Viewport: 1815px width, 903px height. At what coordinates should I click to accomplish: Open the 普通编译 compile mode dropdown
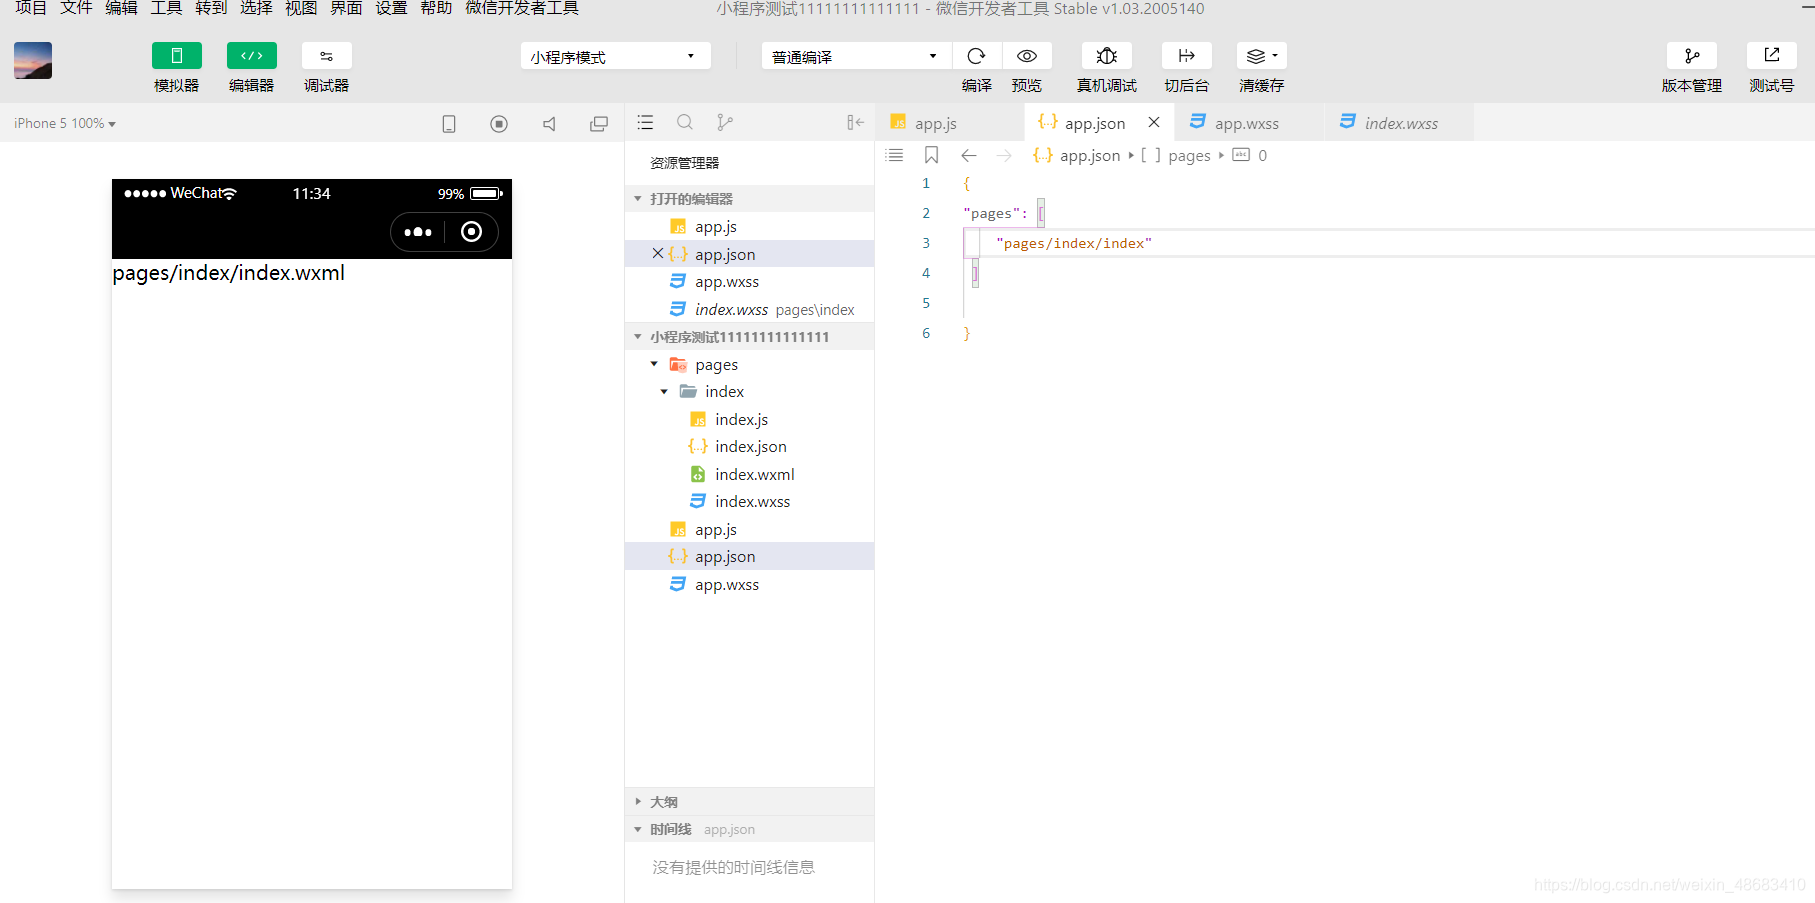point(856,56)
